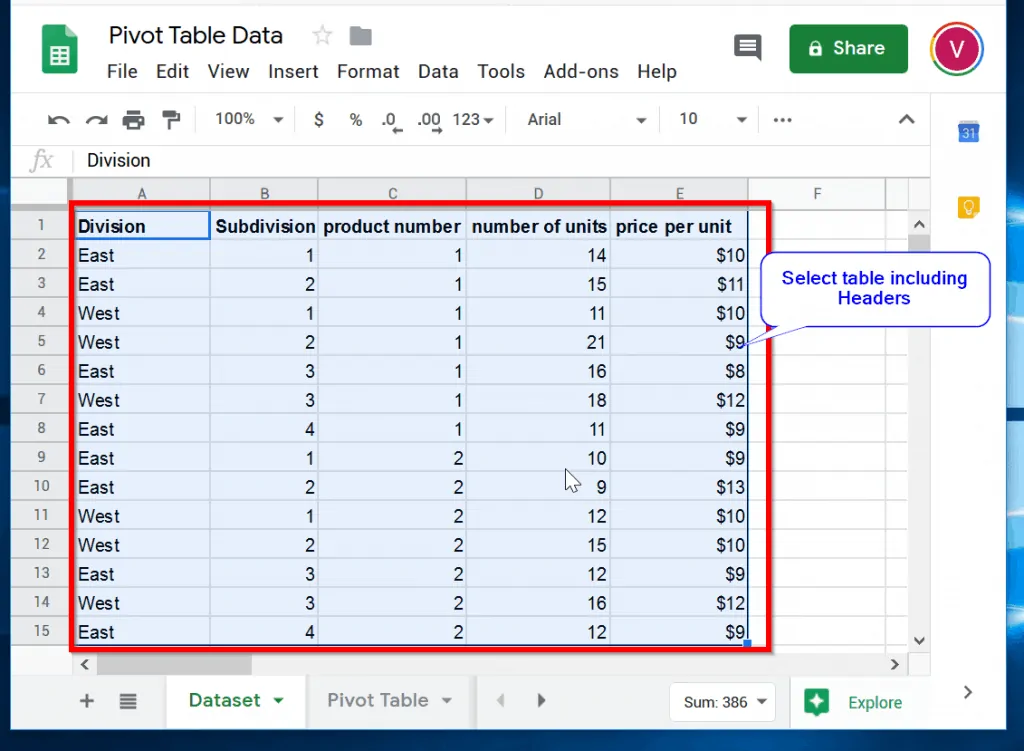Screen dimensions: 1024x751
Task: Select cell F1 in the spreadsheet
Action: pyautogui.click(x=817, y=225)
